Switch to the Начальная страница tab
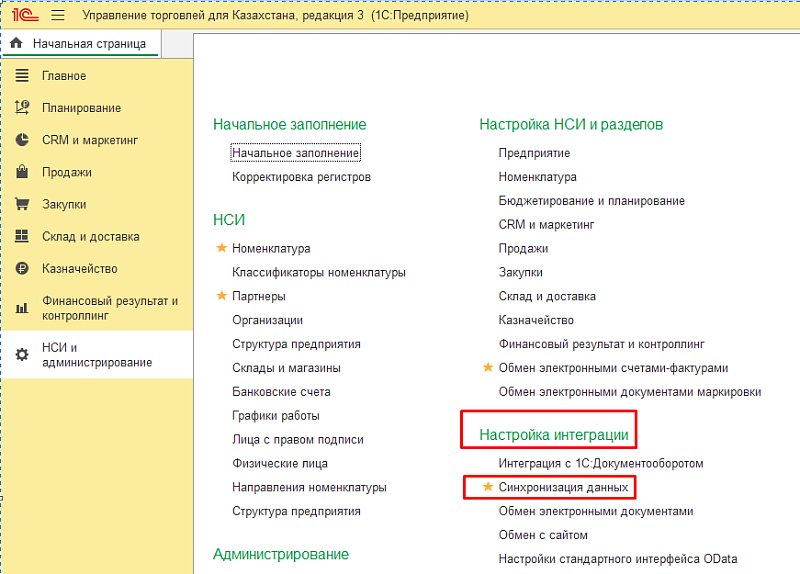This screenshot has height=574, width=800. tap(88, 44)
